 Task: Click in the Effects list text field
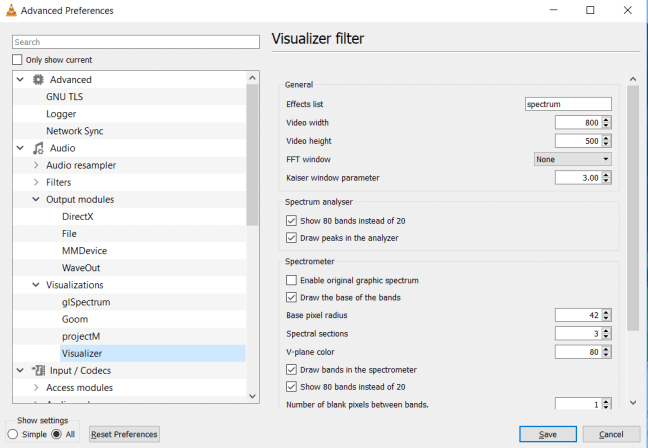pyautogui.click(x=568, y=104)
